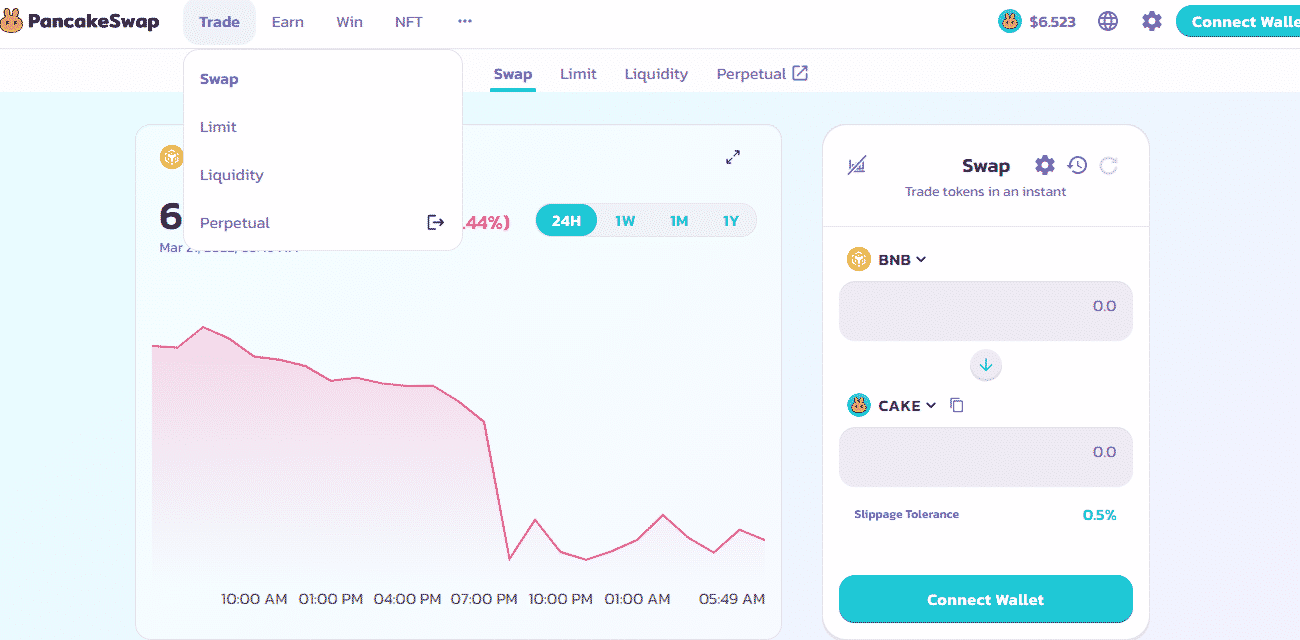Click the 'Trade tokens in an instant' subtitle

pos(986,191)
